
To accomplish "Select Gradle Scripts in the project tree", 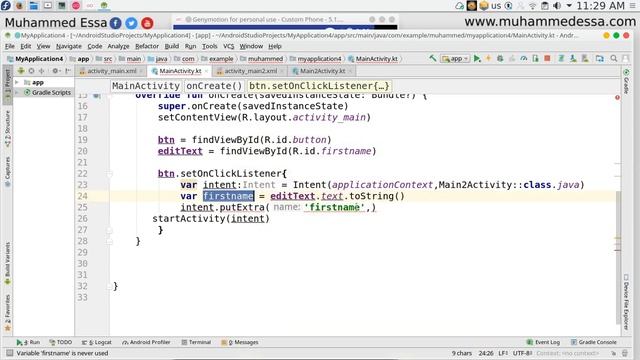I will click(x=51, y=93).
